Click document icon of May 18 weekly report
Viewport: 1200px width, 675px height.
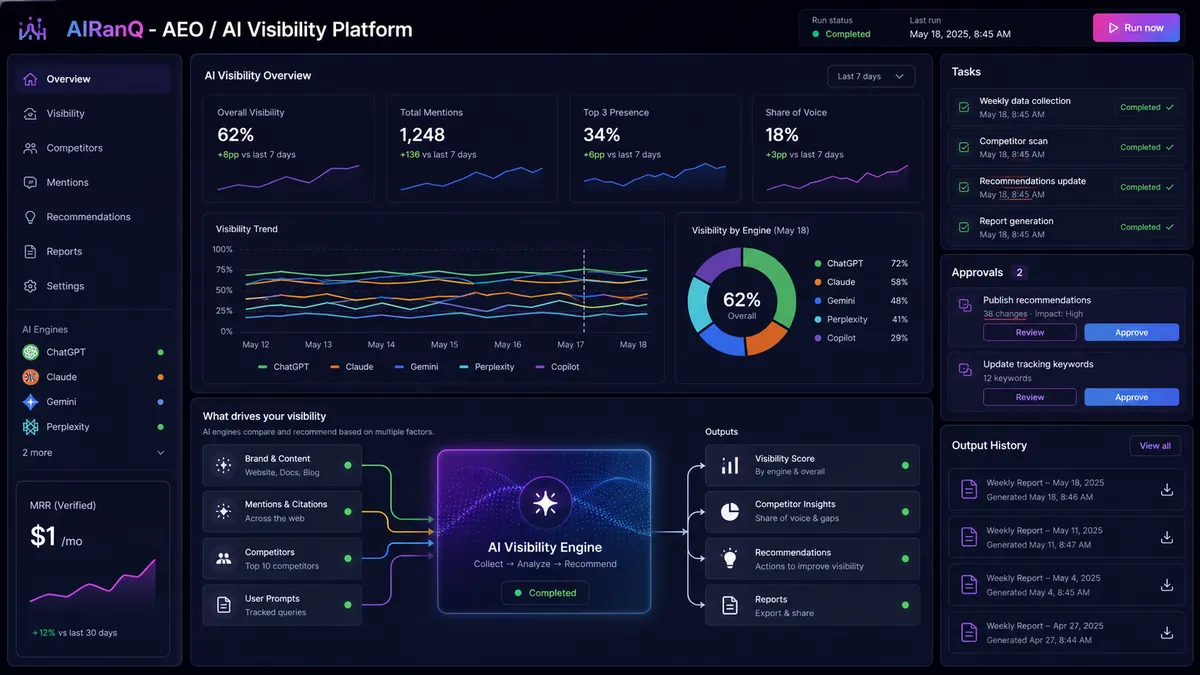point(968,489)
